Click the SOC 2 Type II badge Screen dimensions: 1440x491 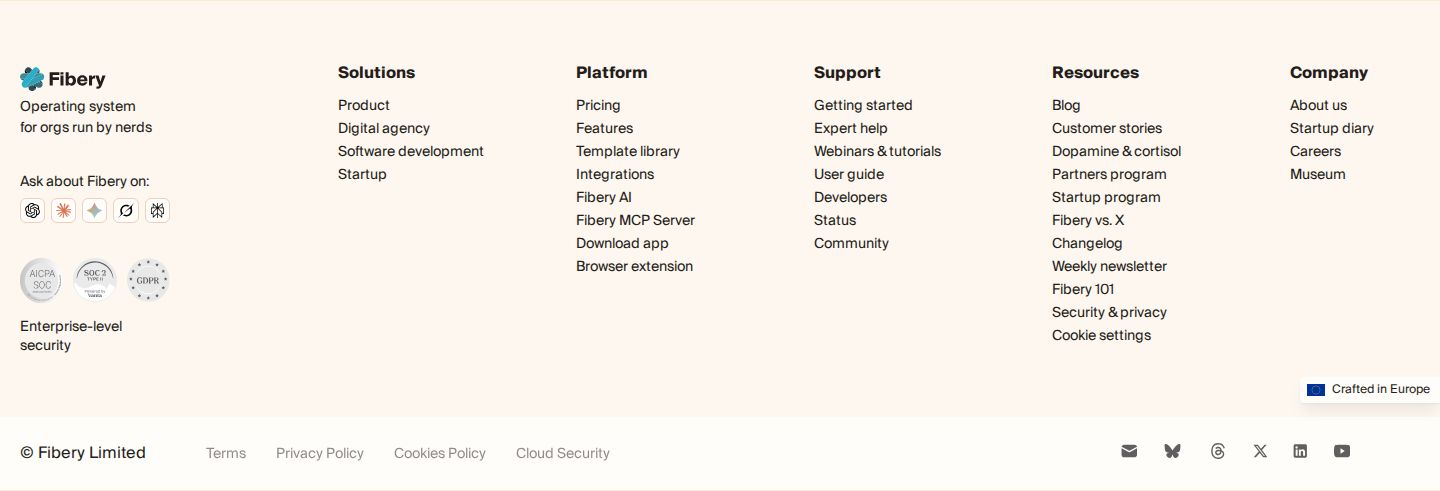pyautogui.click(x=95, y=280)
